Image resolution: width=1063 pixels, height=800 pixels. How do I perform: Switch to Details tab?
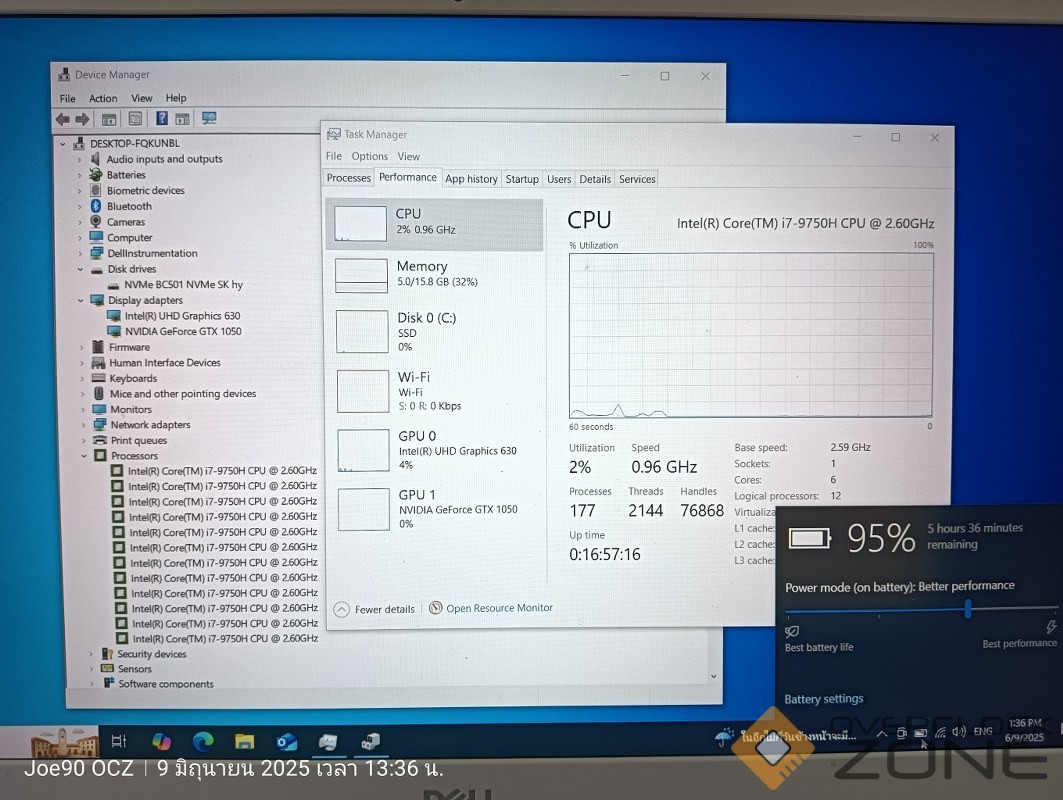click(x=595, y=179)
